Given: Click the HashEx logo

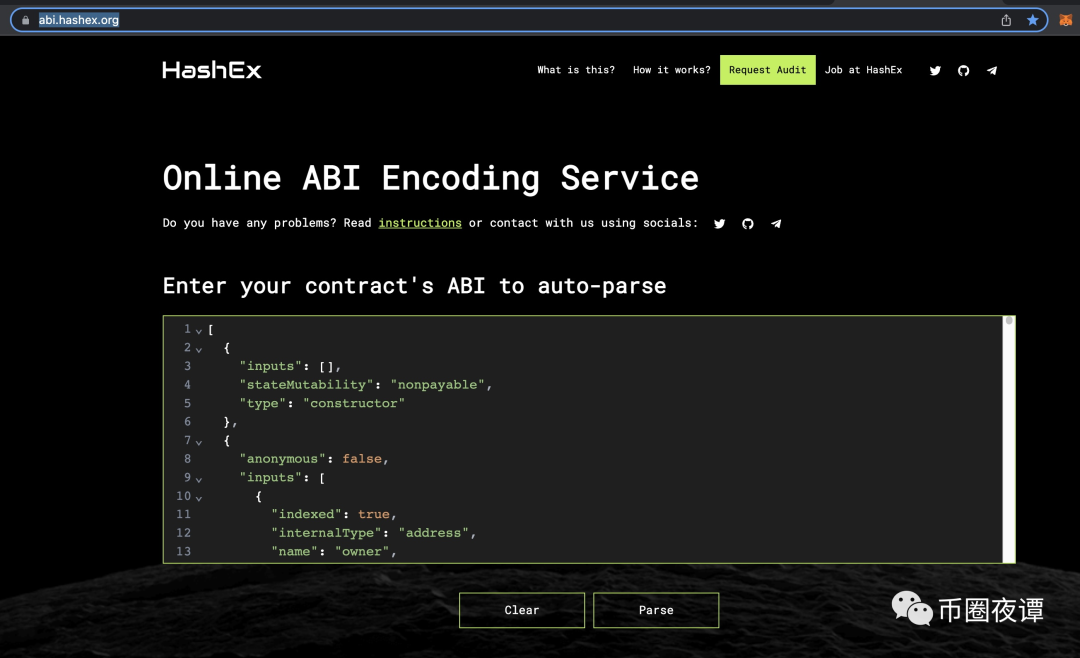Looking at the screenshot, I should (212, 70).
